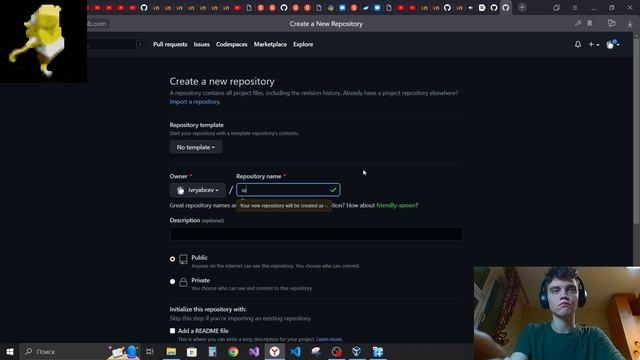640x360 pixels.
Task: Select the Public visibility radio button
Action: point(172,259)
